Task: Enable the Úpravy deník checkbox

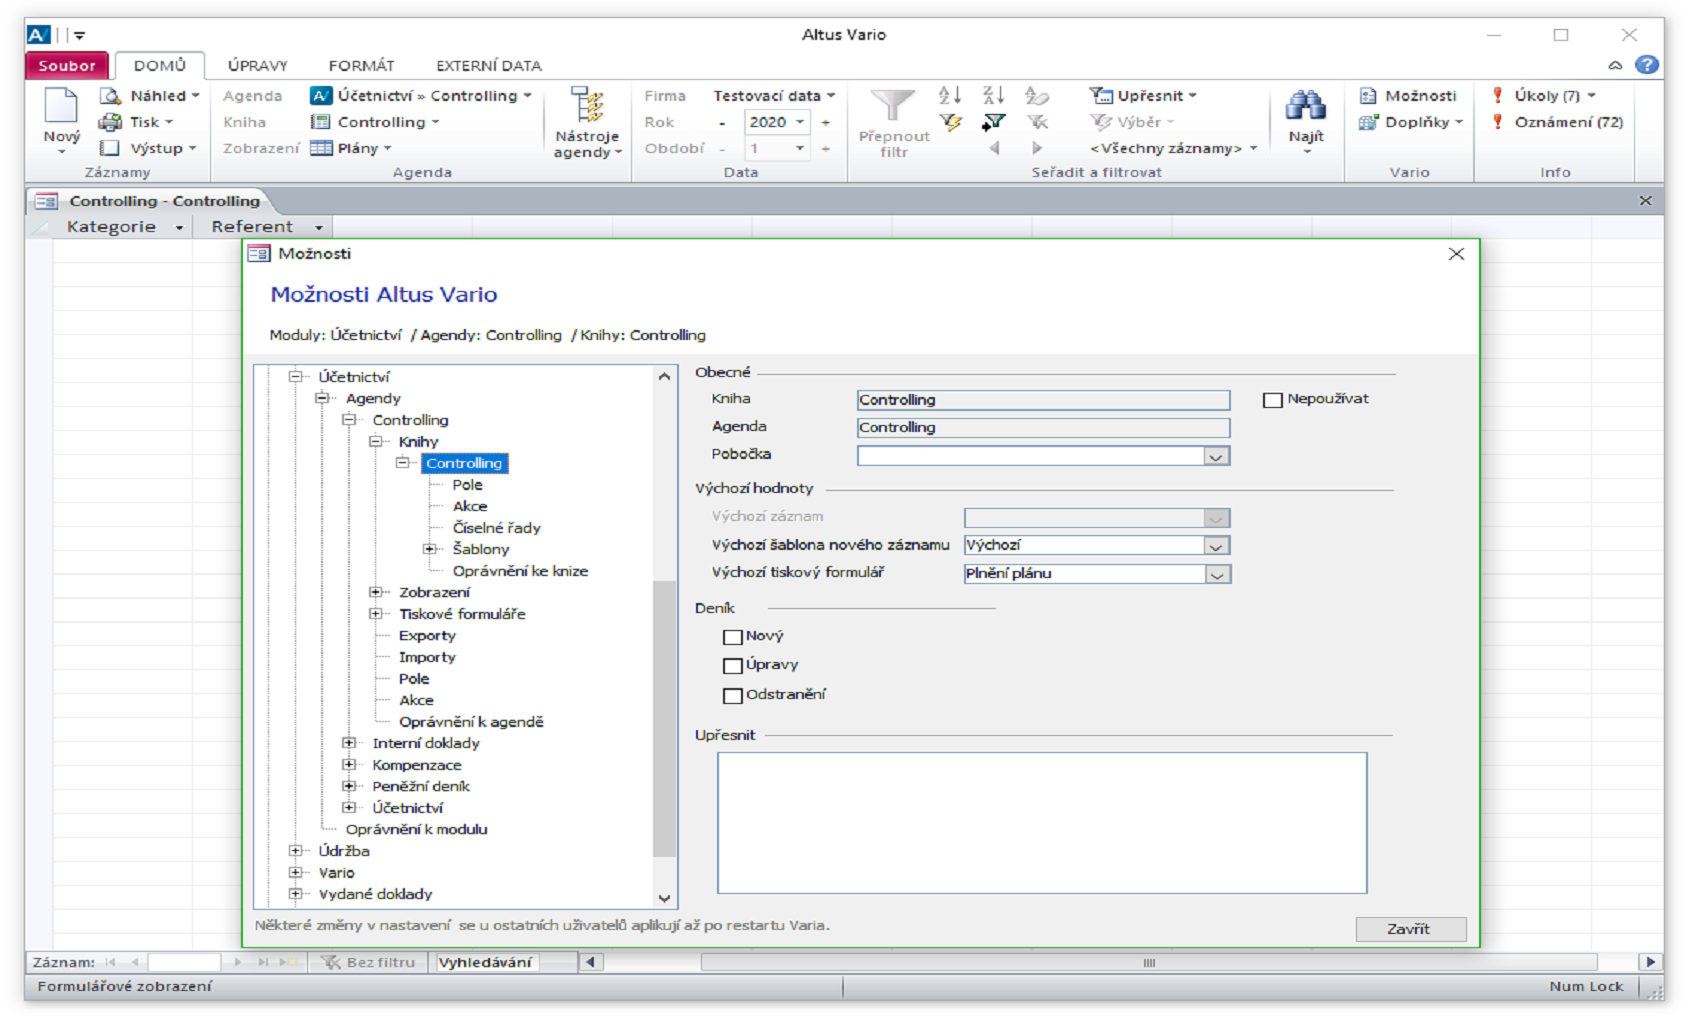Action: point(732,666)
